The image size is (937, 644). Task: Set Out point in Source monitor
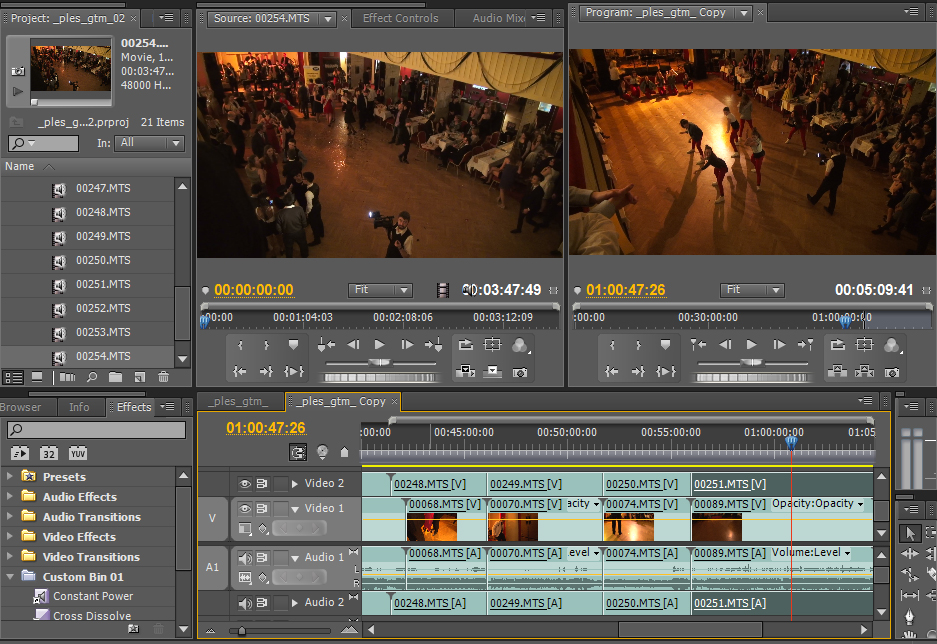click(x=267, y=345)
